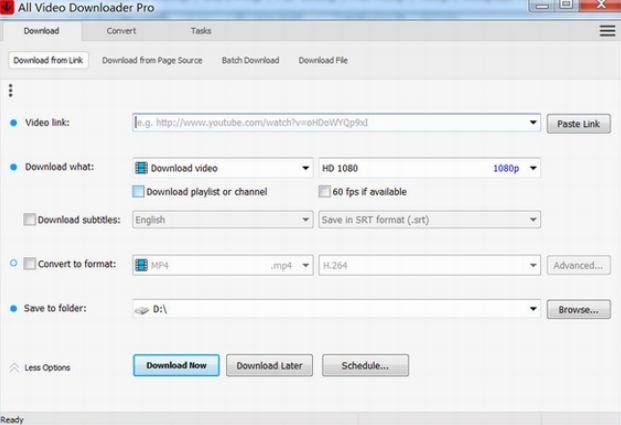Click the film icon beside MP4 format
This screenshot has height=425, width=621.
(141, 265)
